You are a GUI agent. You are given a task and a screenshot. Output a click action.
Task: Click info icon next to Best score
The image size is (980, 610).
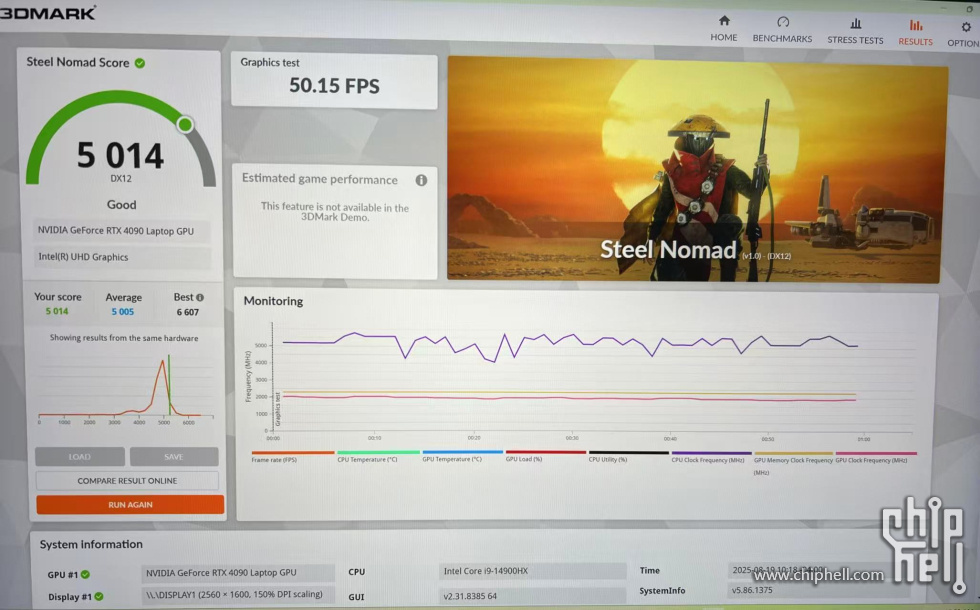[200, 298]
